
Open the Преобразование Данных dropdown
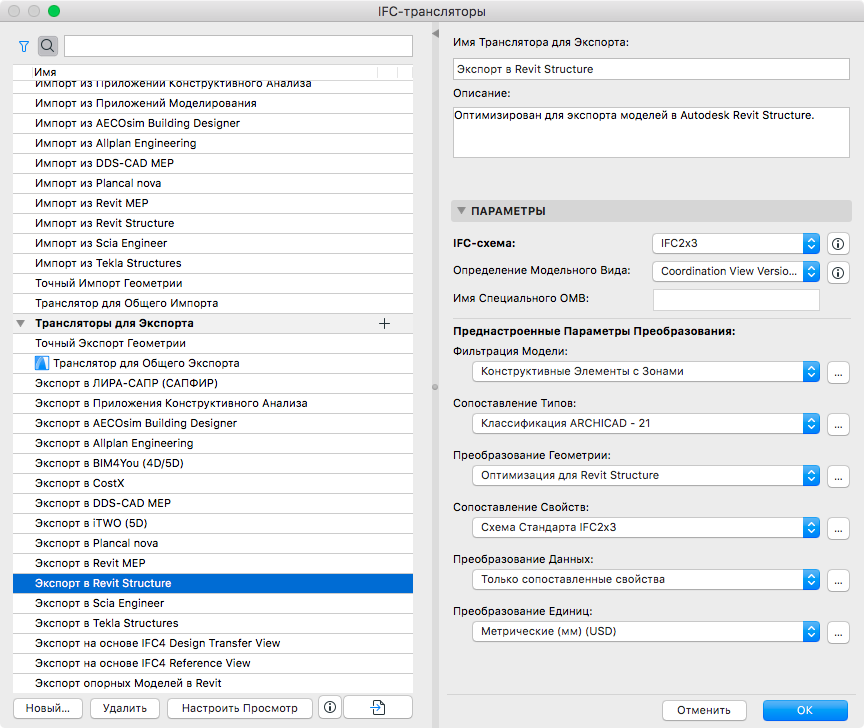pyautogui.click(x=646, y=579)
